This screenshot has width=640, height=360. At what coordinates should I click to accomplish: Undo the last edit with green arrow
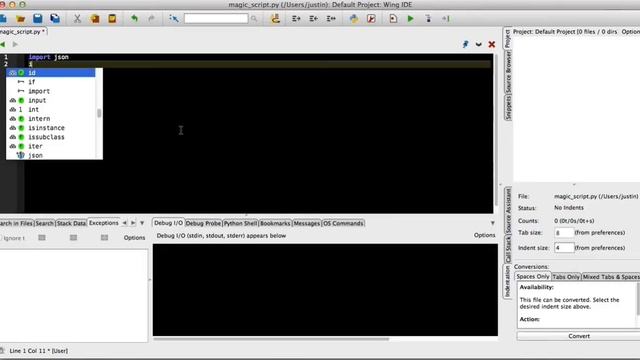134,18
